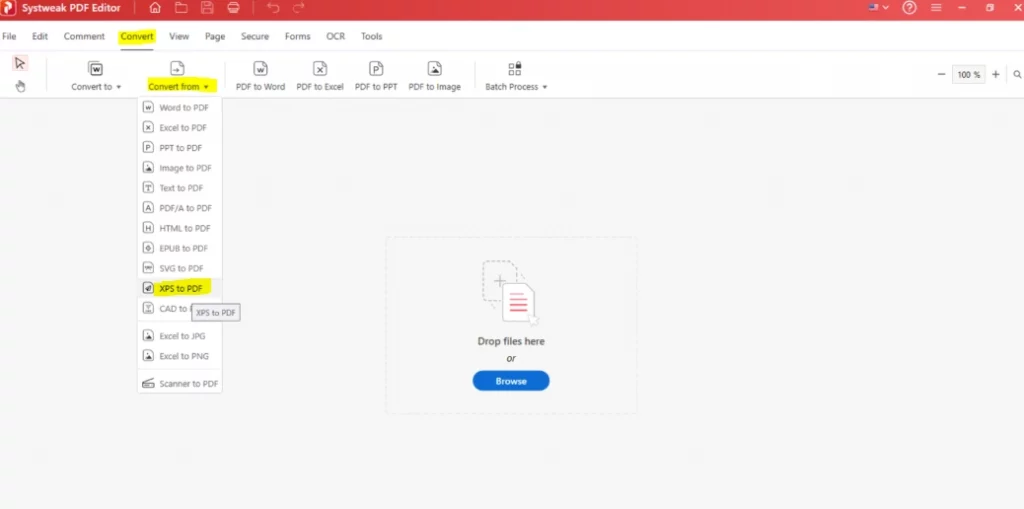1024x509 pixels.
Task: Collapse the Convert from dropdown
Action: (x=178, y=76)
